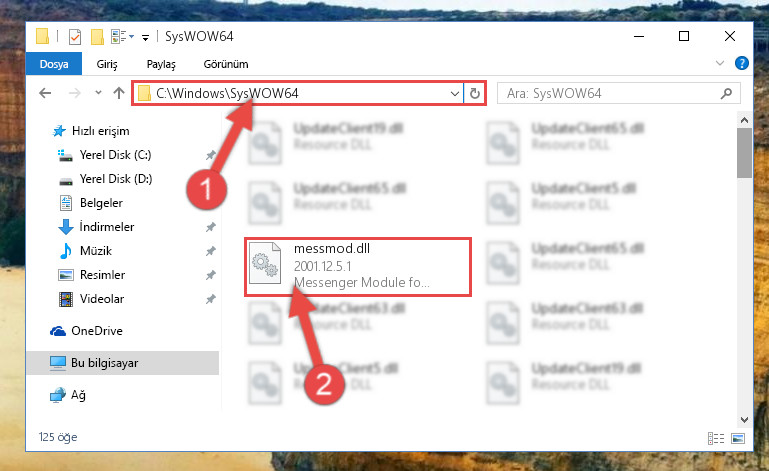Refresh the SysWOW64 folder view
The image size is (769, 471).
(x=474, y=93)
